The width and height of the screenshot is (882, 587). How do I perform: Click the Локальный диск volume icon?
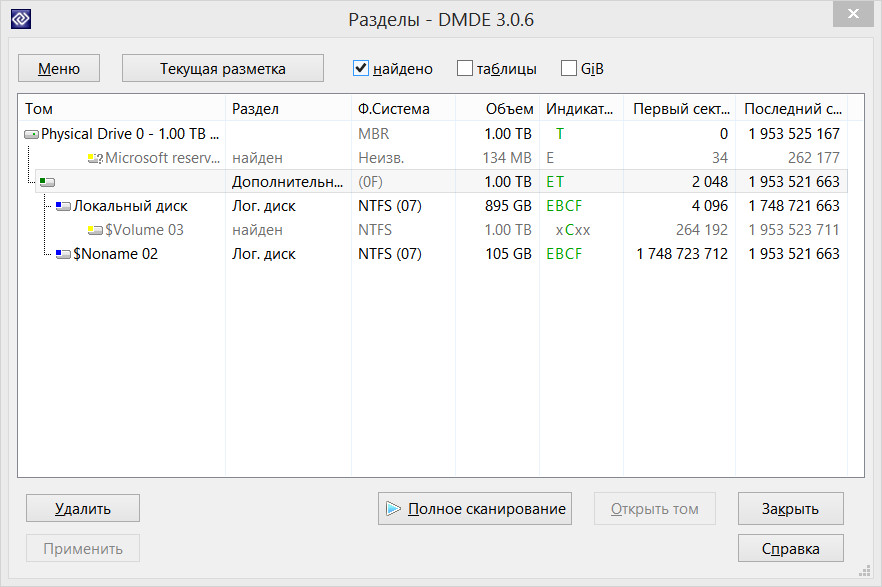click(x=63, y=206)
